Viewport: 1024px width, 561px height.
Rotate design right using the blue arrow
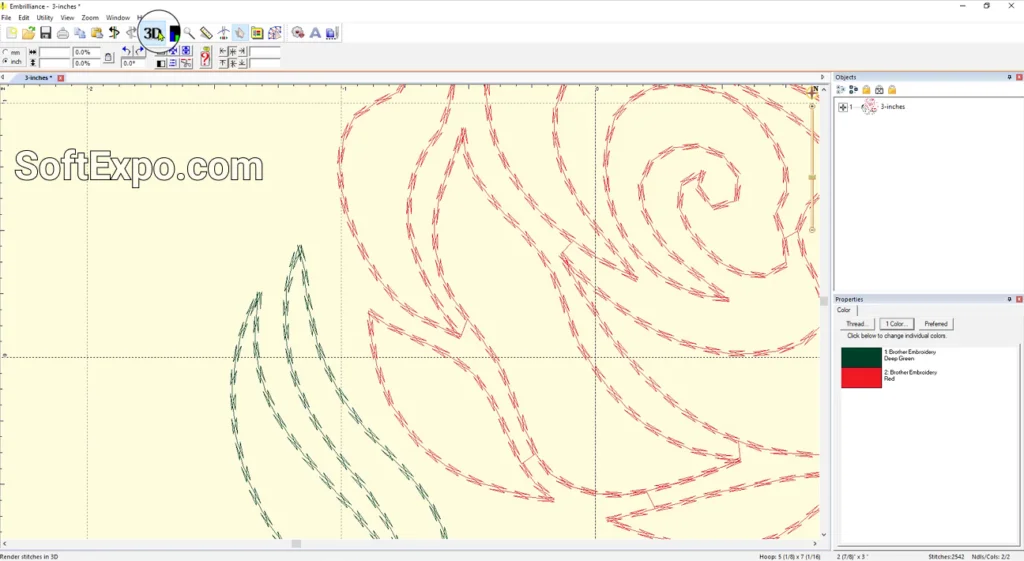coord(139,51)
